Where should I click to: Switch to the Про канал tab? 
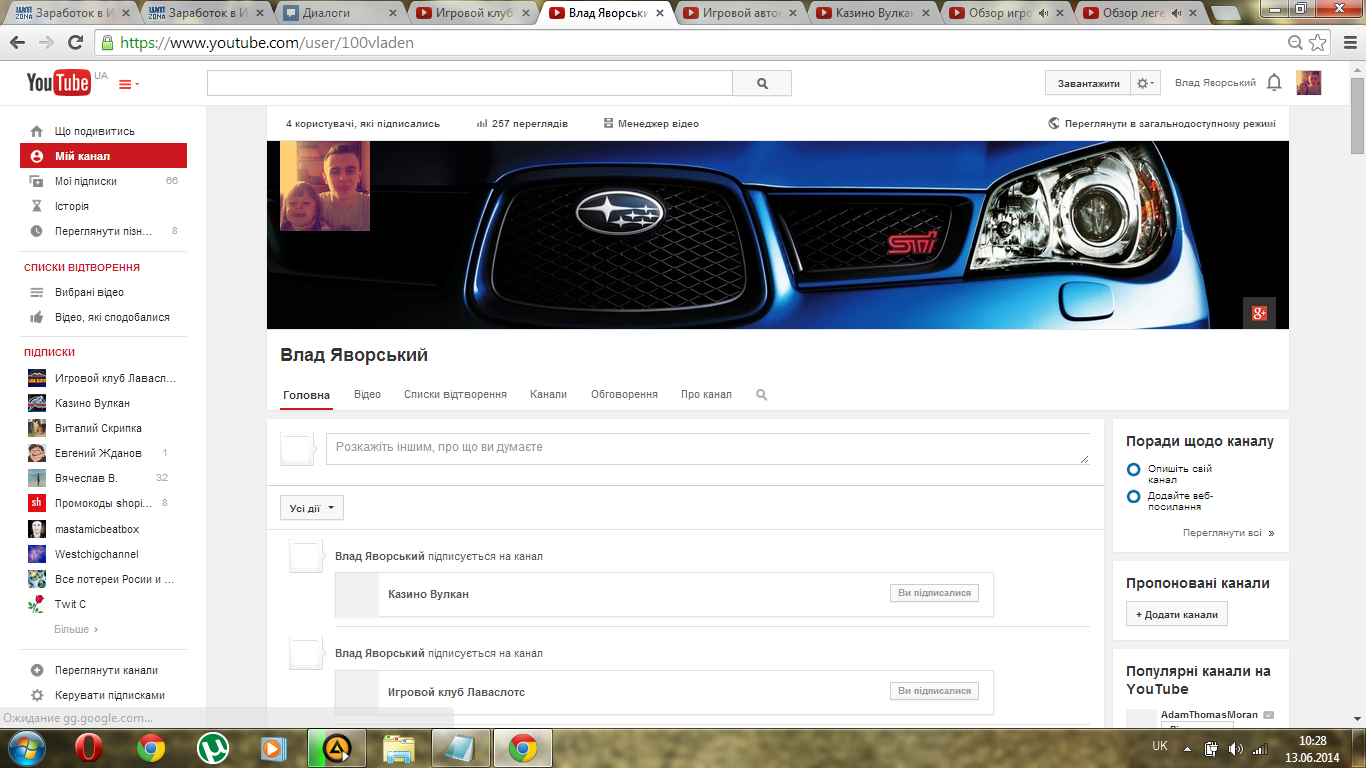pos(706,395)
